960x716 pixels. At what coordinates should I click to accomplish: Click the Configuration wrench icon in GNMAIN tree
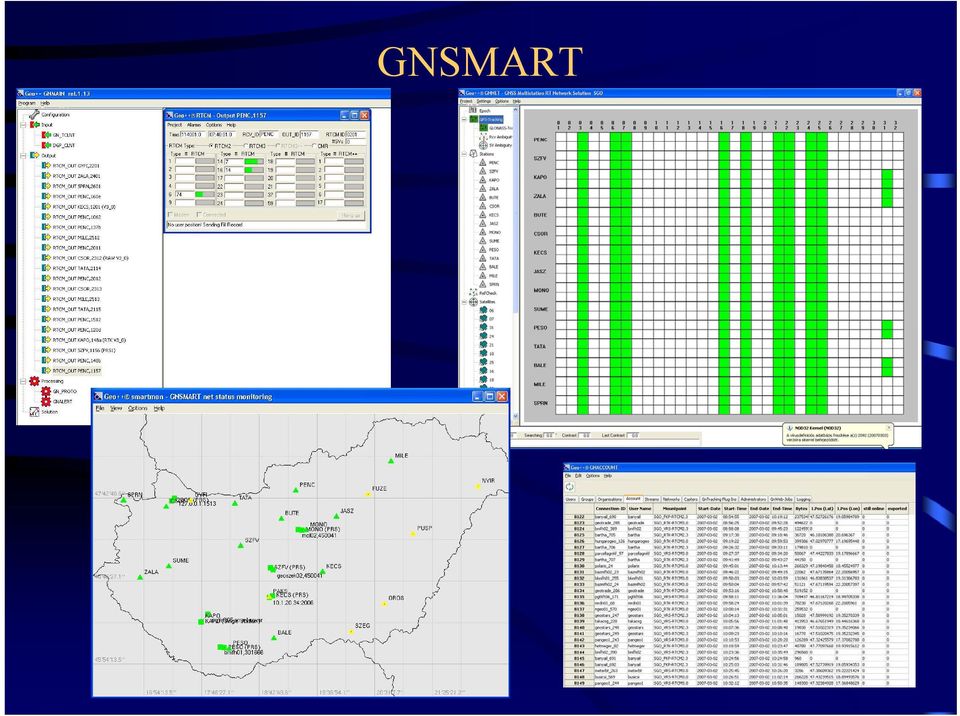[34, 115]
